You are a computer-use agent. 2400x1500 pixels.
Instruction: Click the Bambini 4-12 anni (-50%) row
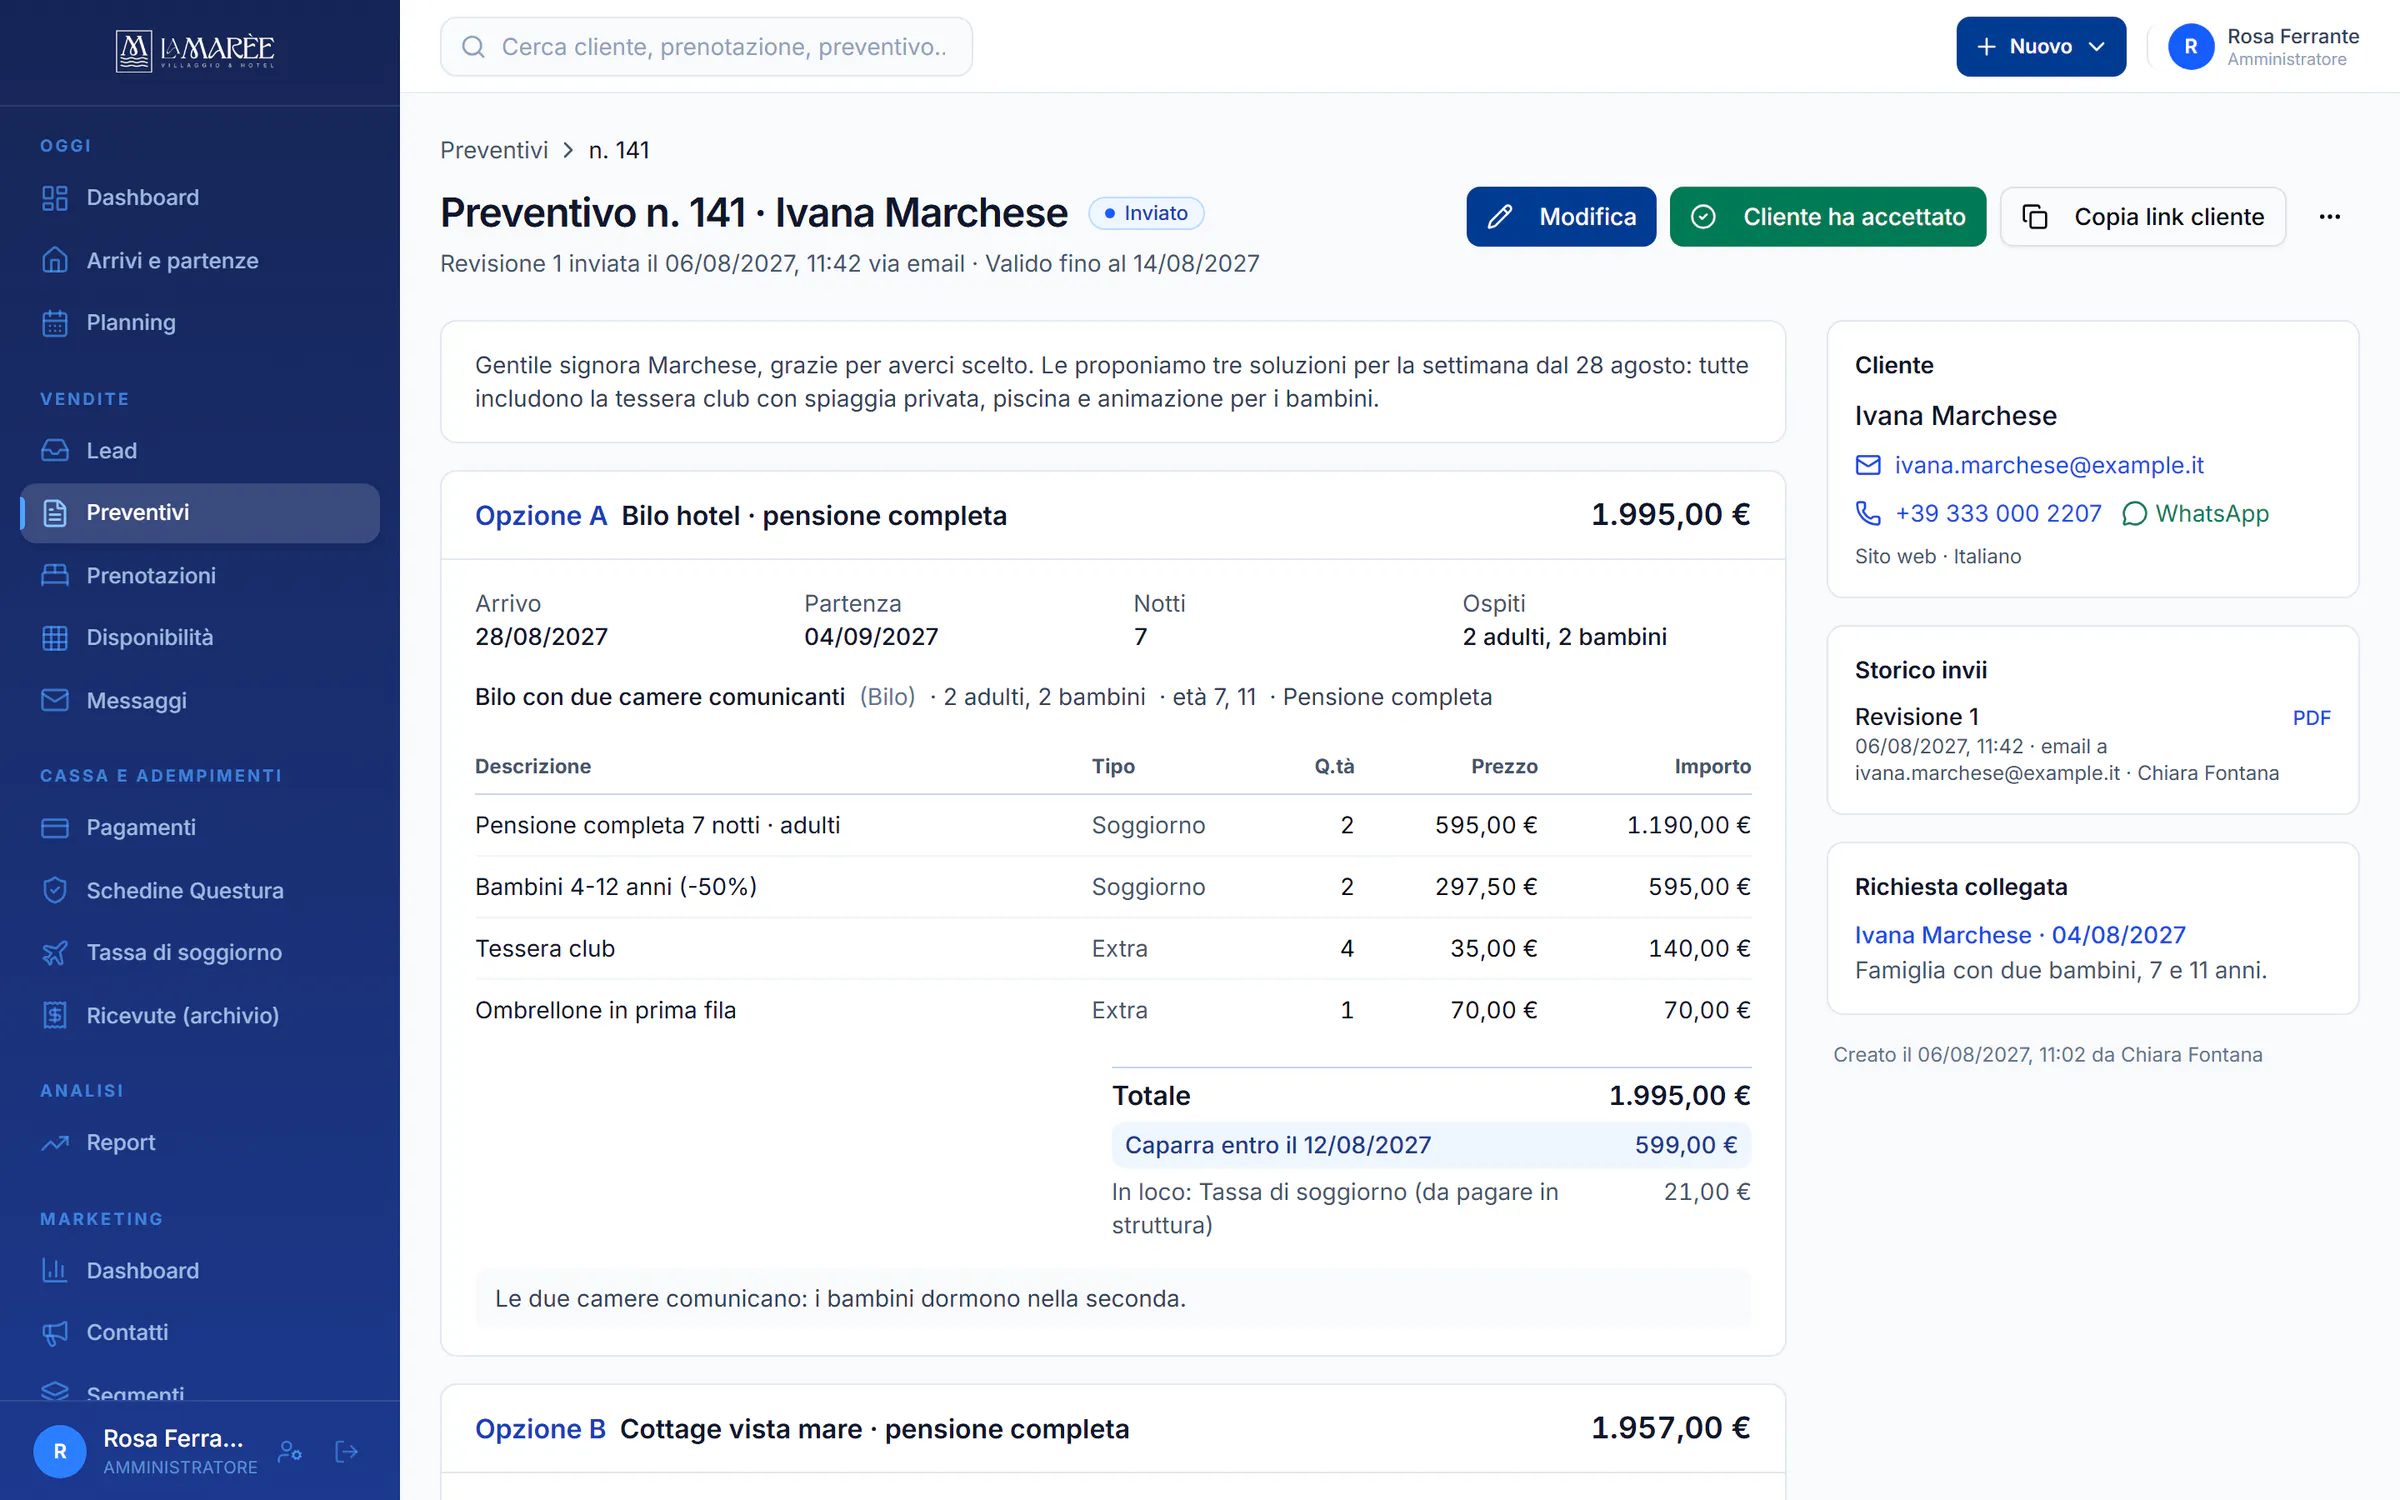(x=1112, y=887)
